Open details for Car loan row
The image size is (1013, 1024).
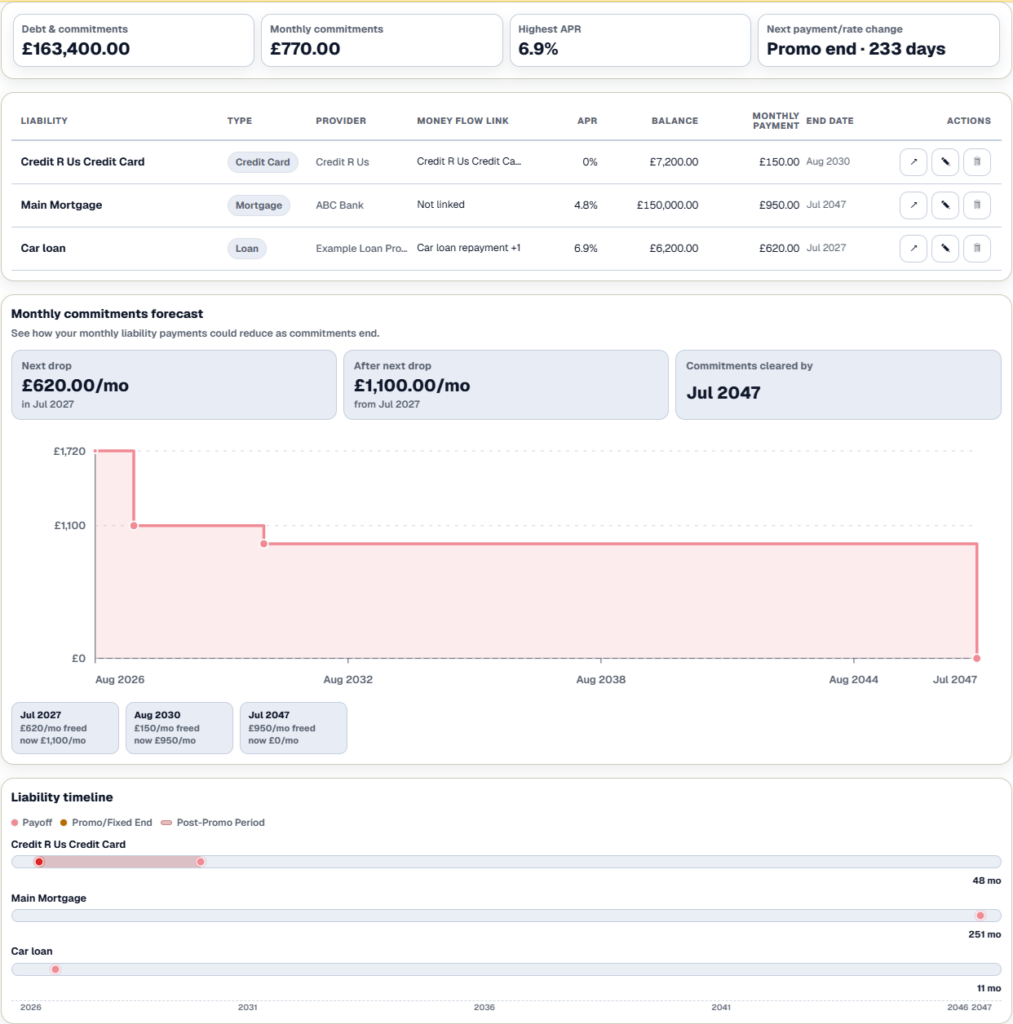[913, 248]
